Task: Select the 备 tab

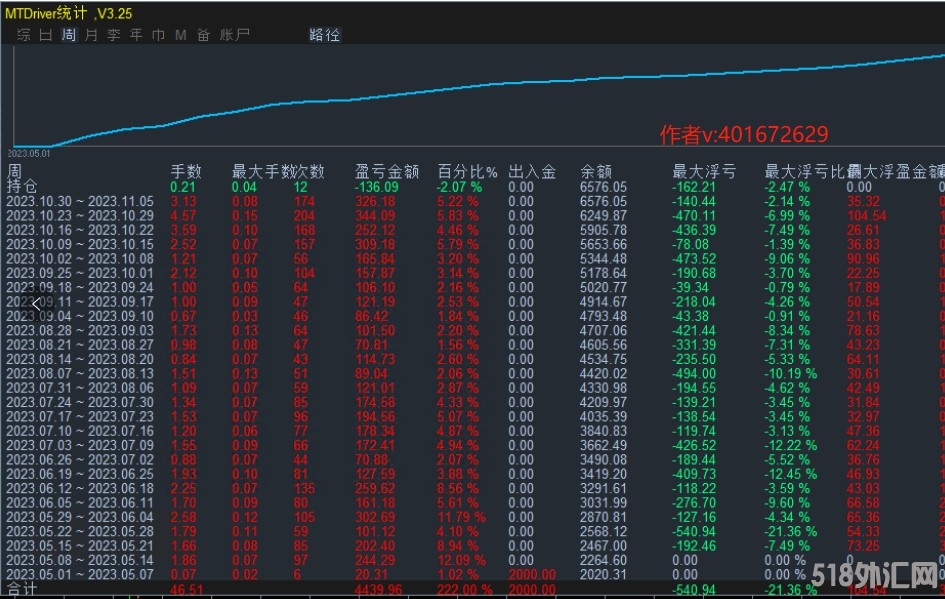Action: (x=204, y=35)
